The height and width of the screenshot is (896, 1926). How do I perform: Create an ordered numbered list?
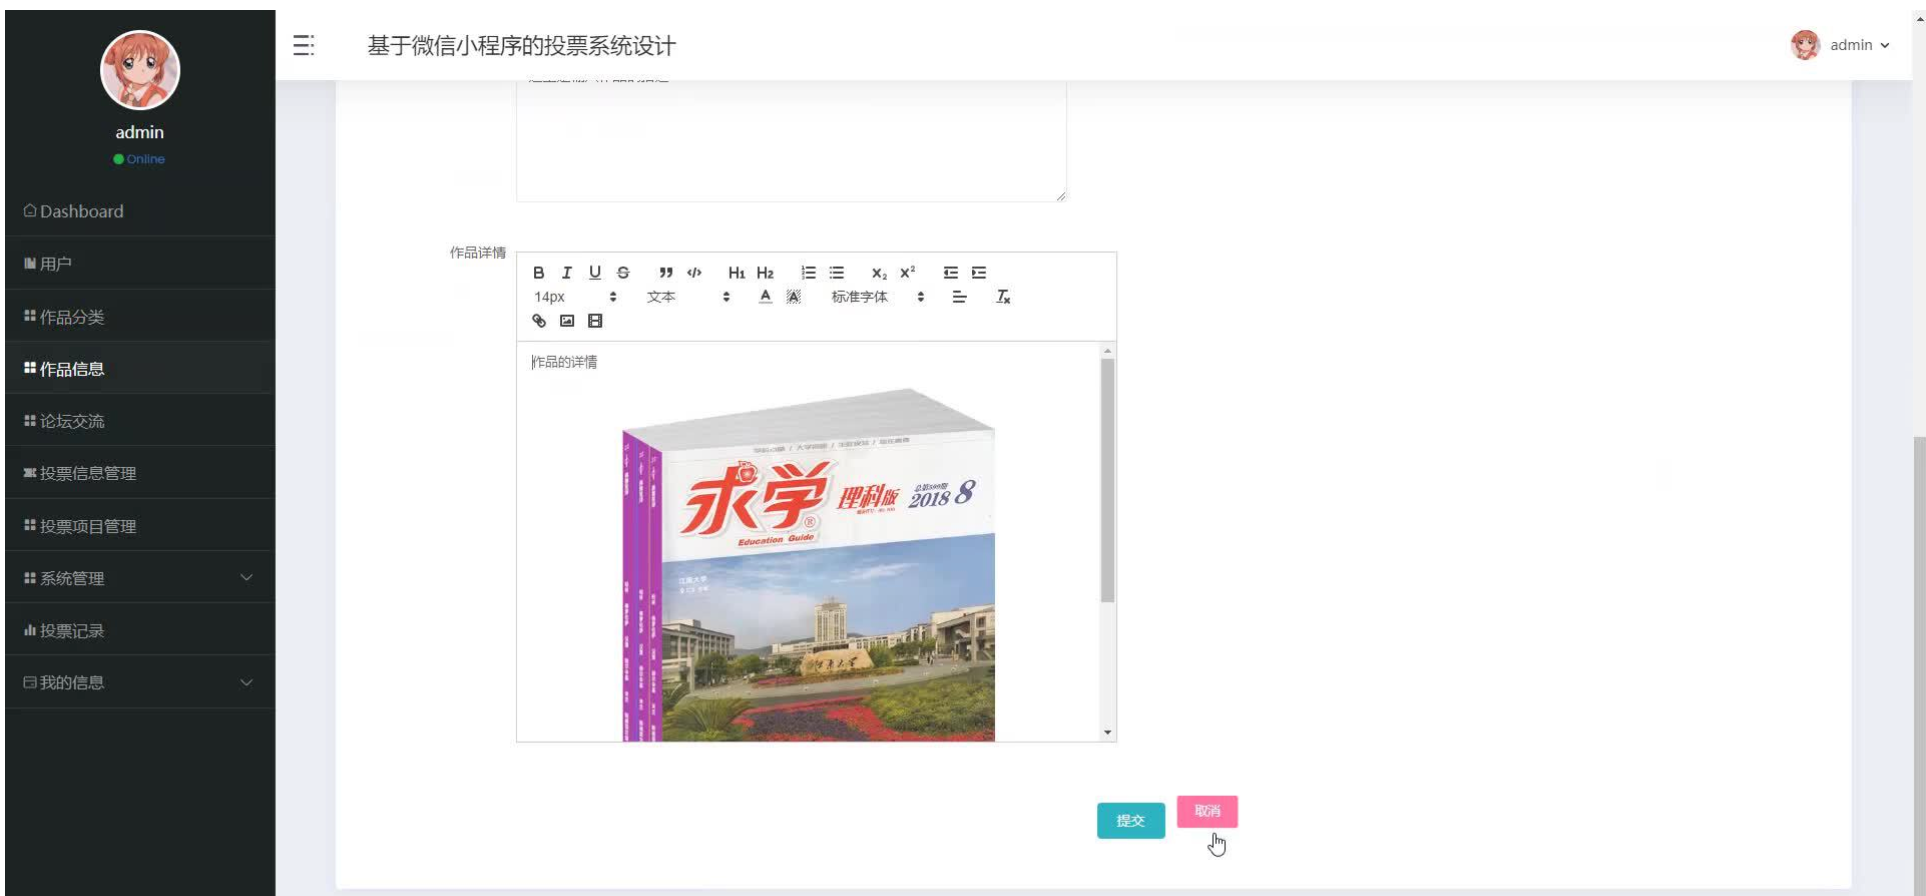[808, 273]
